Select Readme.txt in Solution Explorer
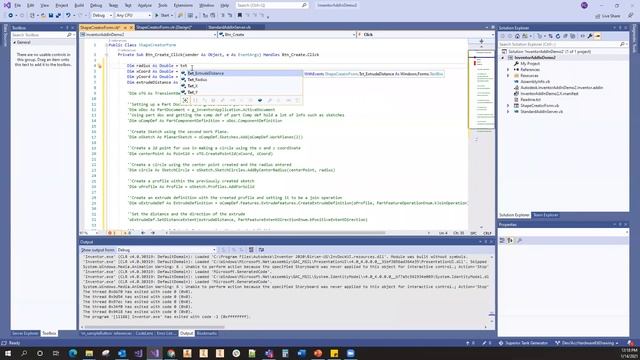 (x=530, y=100)
